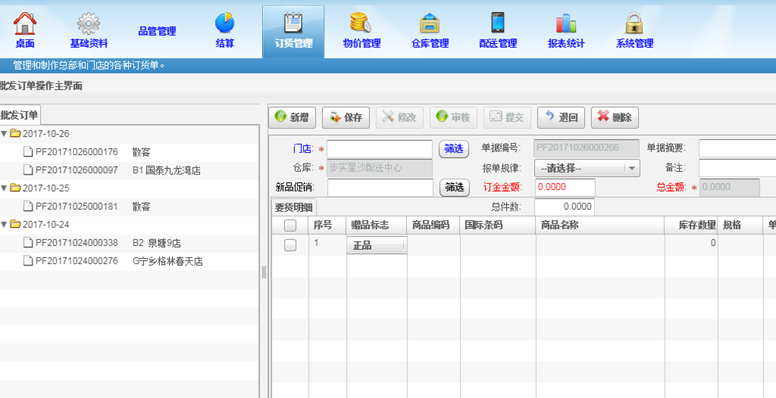Click the 单据编号 field
The image size is (776, 398).
tap(586, 148)
